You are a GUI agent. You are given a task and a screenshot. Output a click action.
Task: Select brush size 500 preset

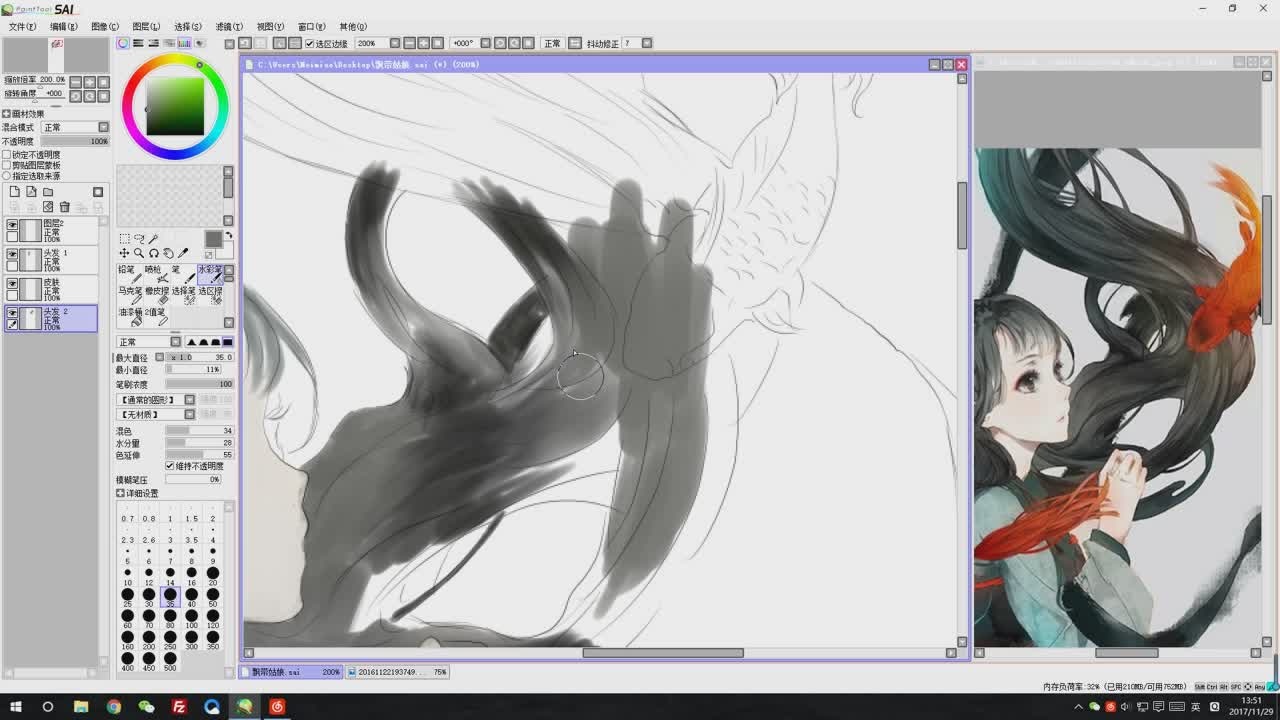pos(170,662)
